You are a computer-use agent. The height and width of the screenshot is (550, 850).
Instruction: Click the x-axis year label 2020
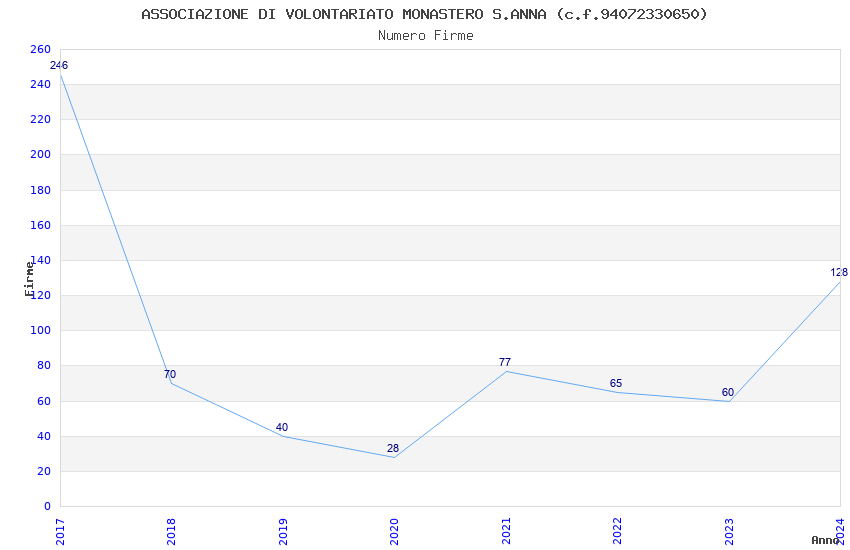click(394, 532)
